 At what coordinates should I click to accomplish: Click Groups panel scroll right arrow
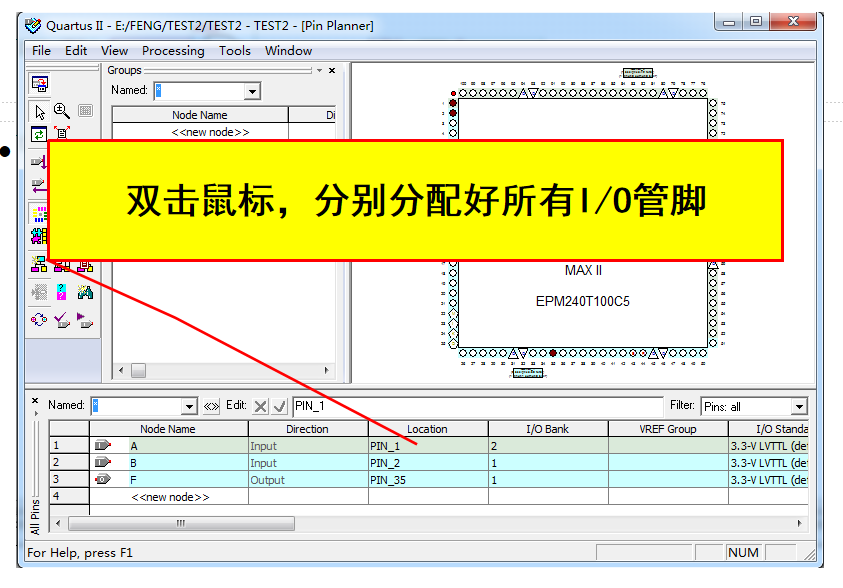coord(326,370)
